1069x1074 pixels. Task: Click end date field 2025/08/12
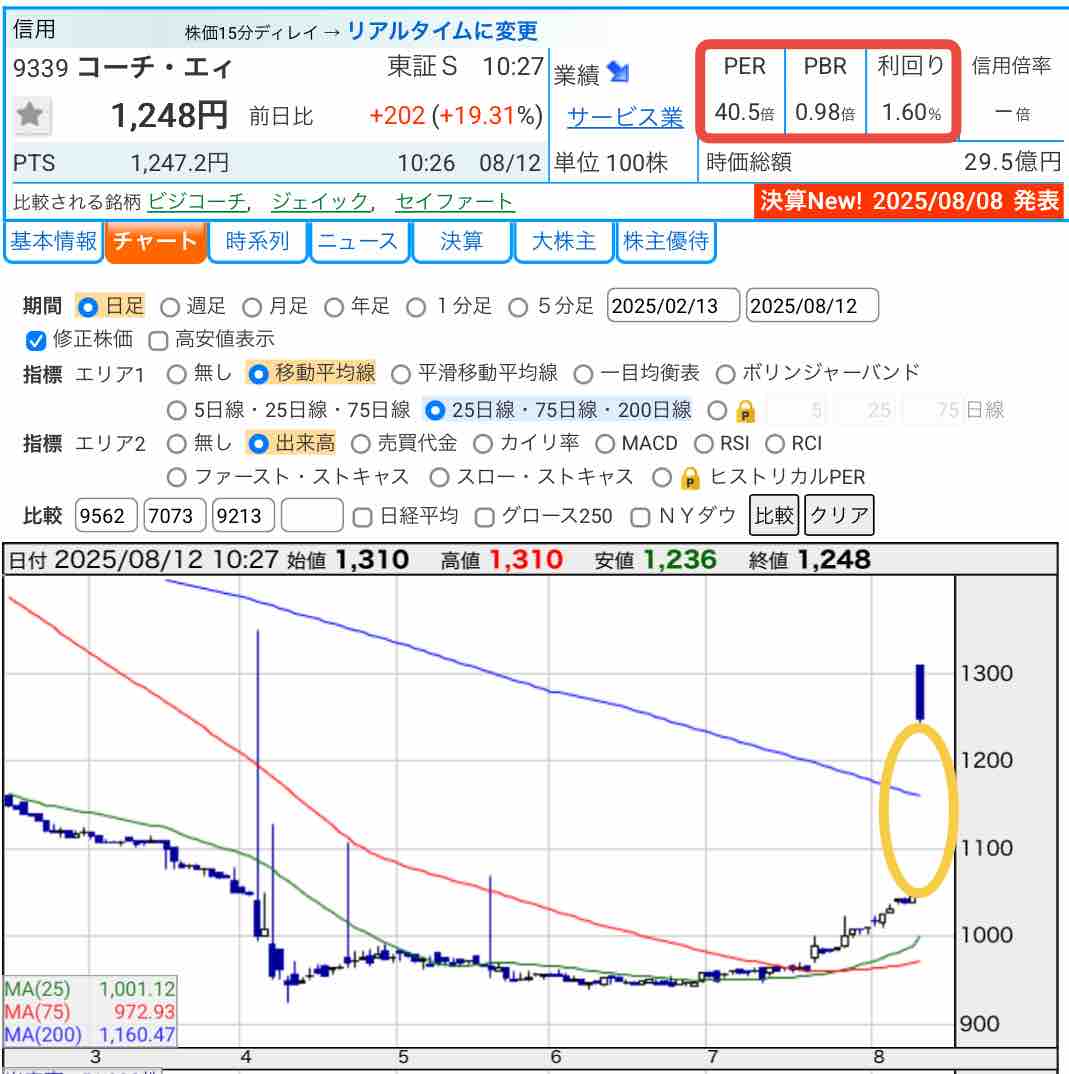pos(812,305)
